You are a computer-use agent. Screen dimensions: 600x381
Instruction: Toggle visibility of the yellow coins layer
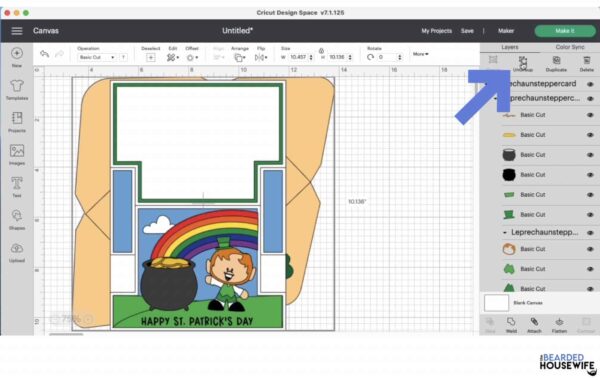coord(590,135)
